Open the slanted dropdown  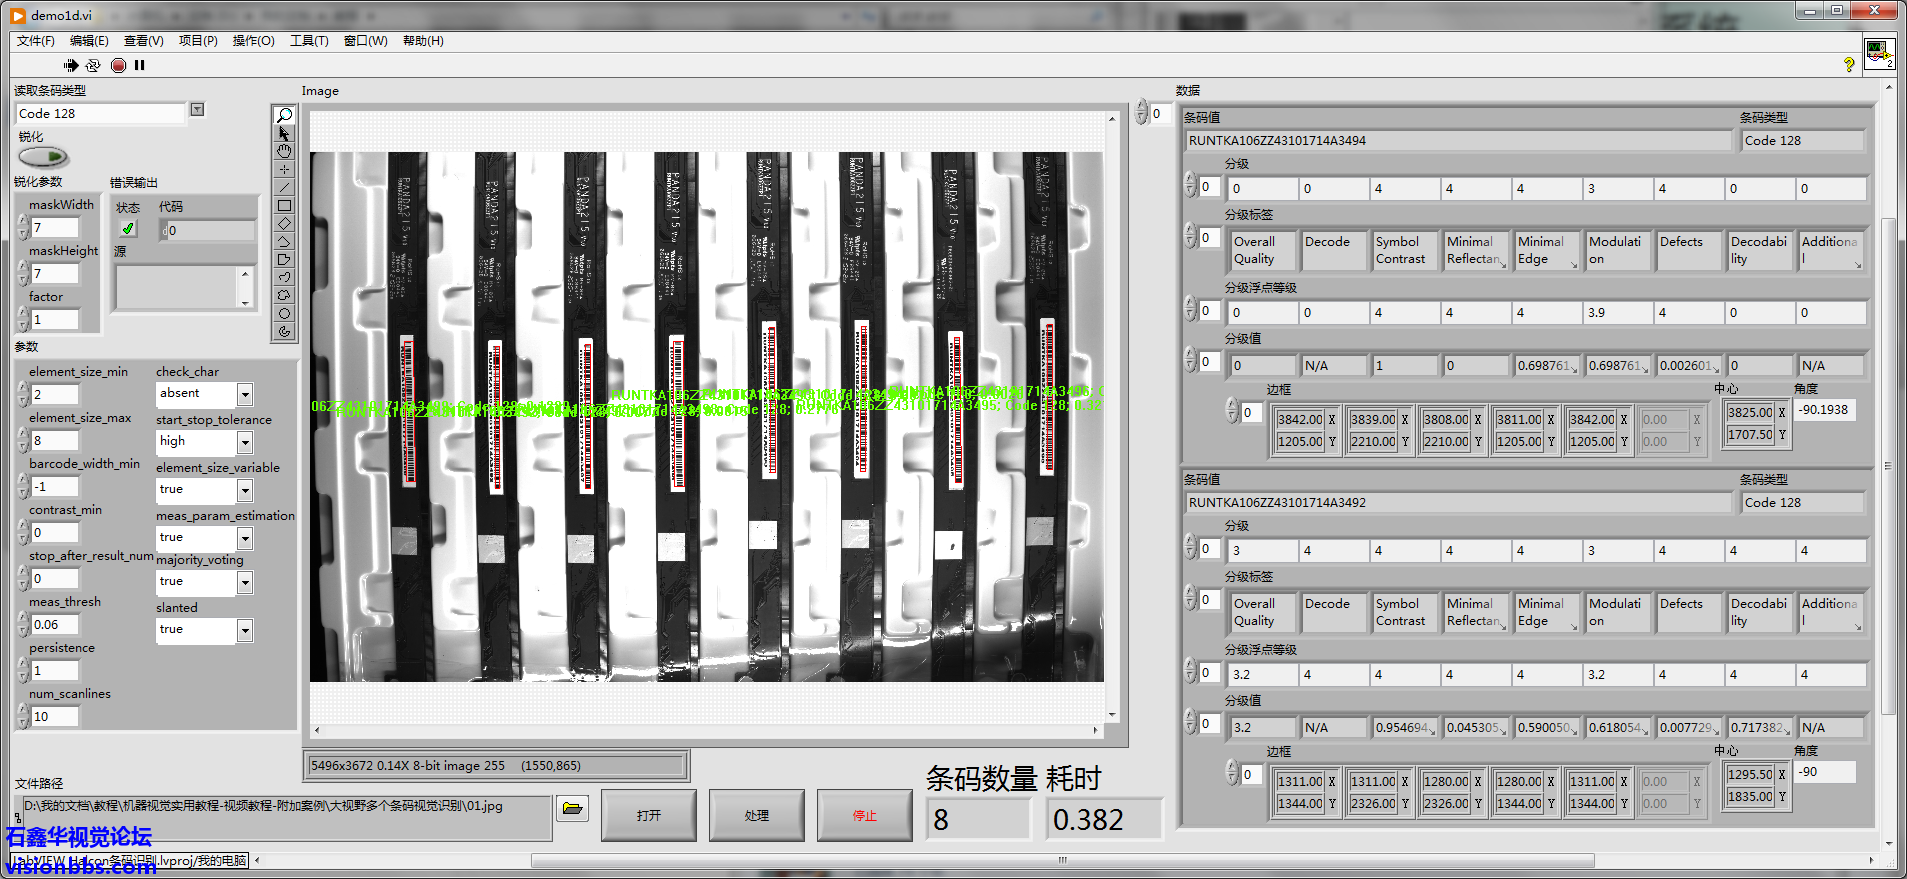coord(245,630)
